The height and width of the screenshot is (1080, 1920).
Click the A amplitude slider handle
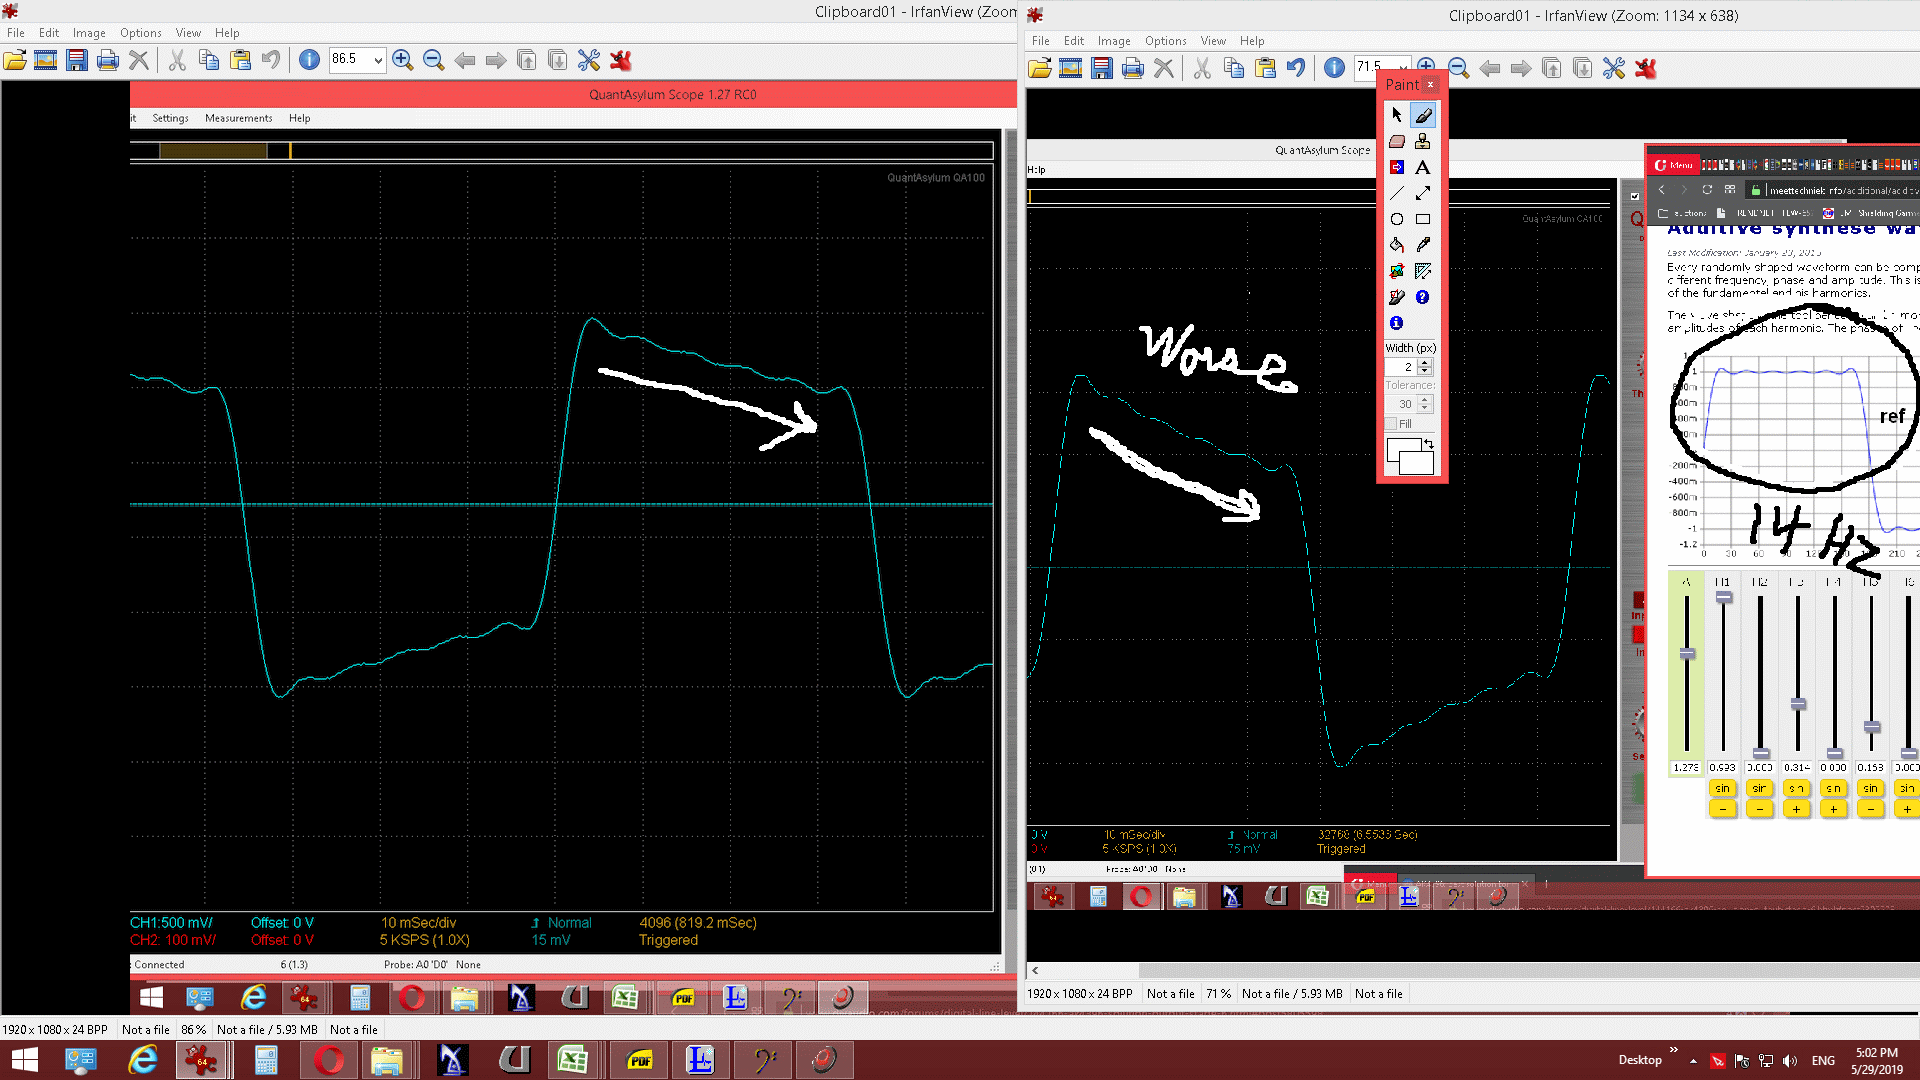[x=1687, y=654]
